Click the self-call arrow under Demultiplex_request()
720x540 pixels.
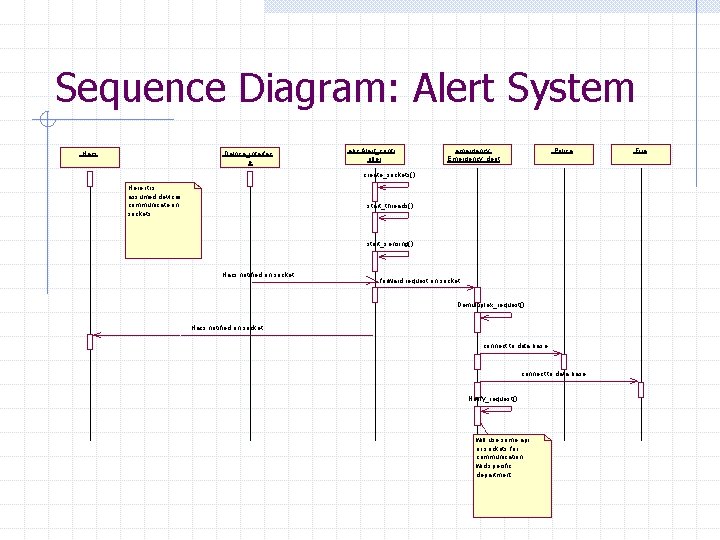tap(496, 315)
